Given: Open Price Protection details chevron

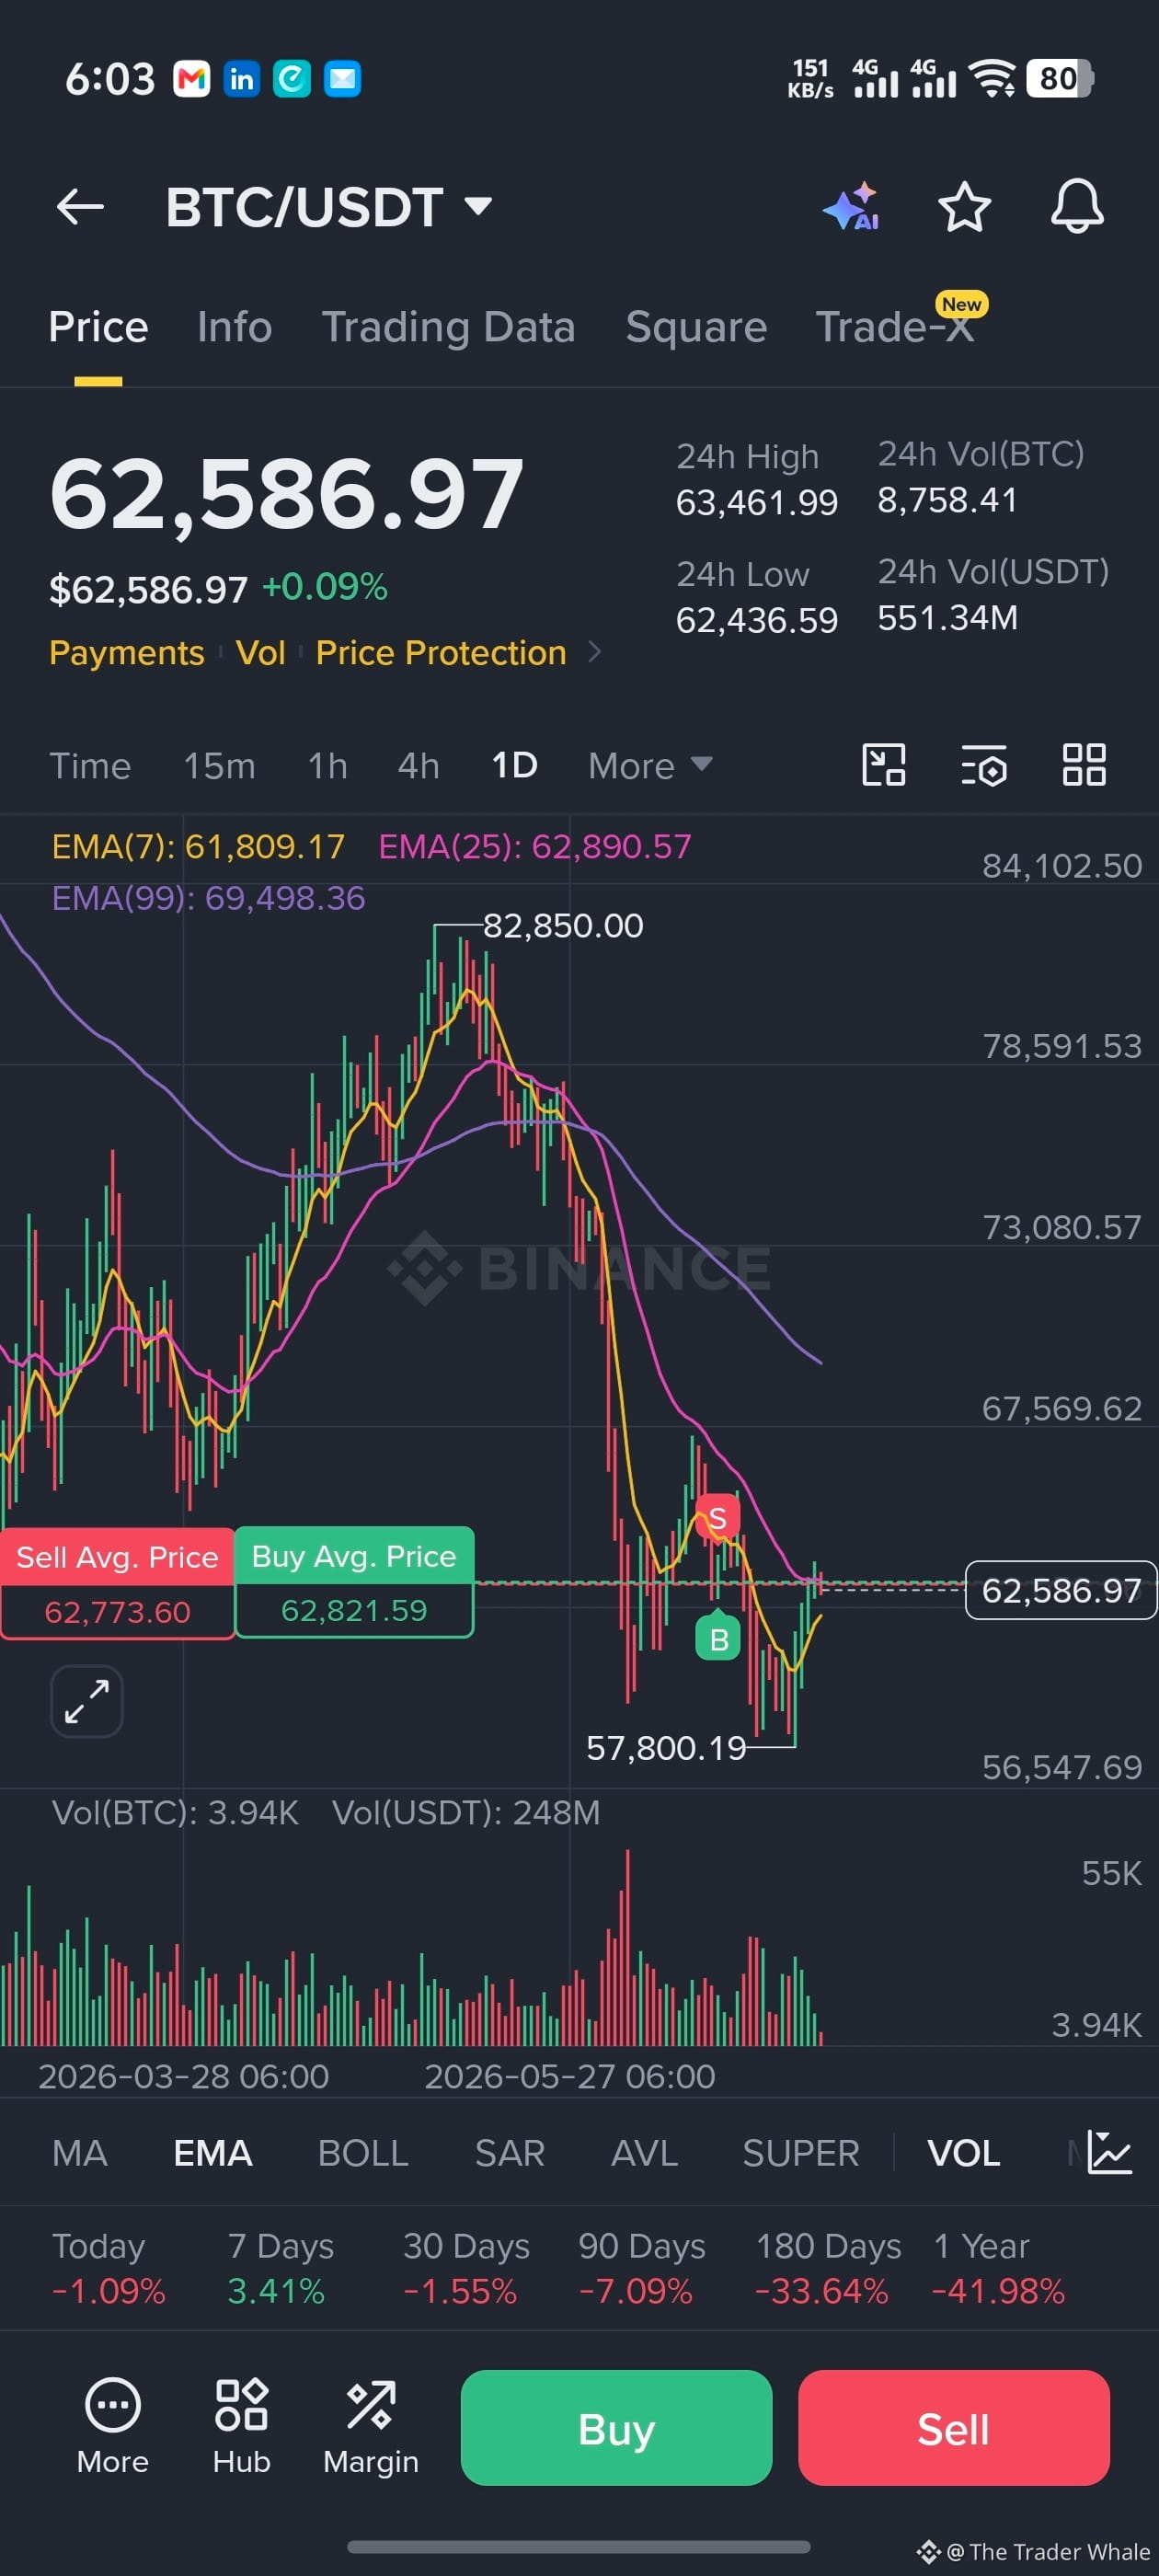Looking at the screenshot, I should tap(595, 652).
